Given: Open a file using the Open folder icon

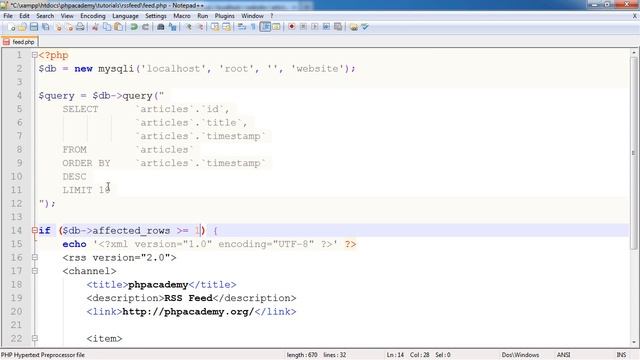Looking at the screenshot, I should click(22, 27).
